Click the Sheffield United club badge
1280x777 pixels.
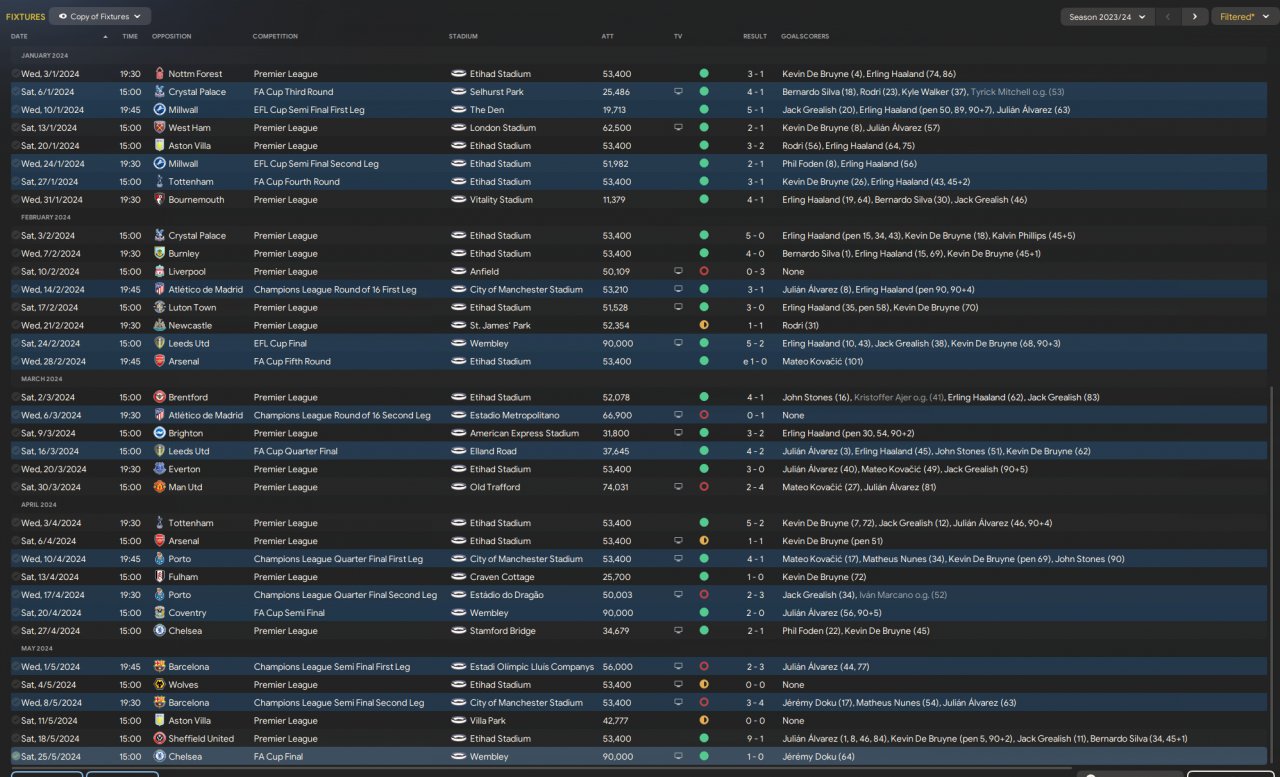click(x=159, y=740)
